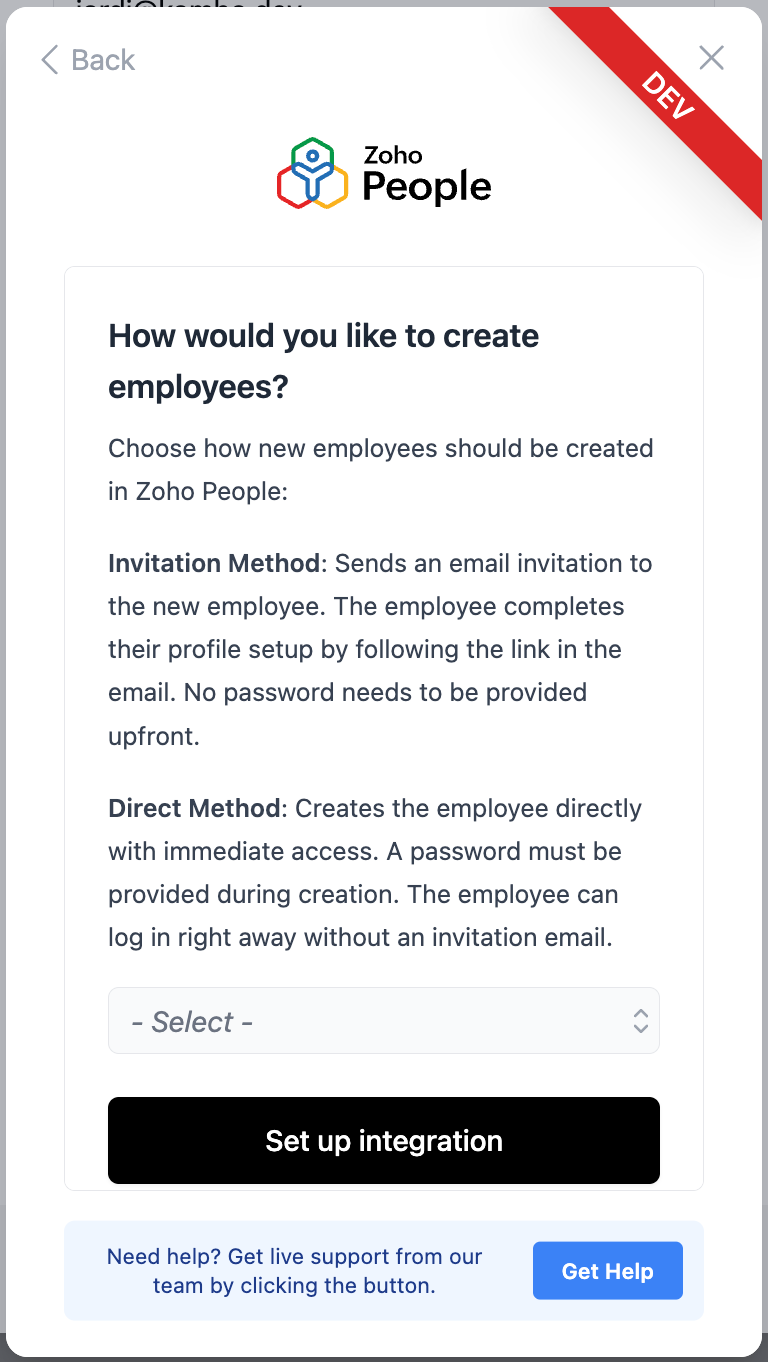Click the blue Get Help button
Image resolution: width=768 pixels, height=1362 pixels.
tap(607, 1271)
